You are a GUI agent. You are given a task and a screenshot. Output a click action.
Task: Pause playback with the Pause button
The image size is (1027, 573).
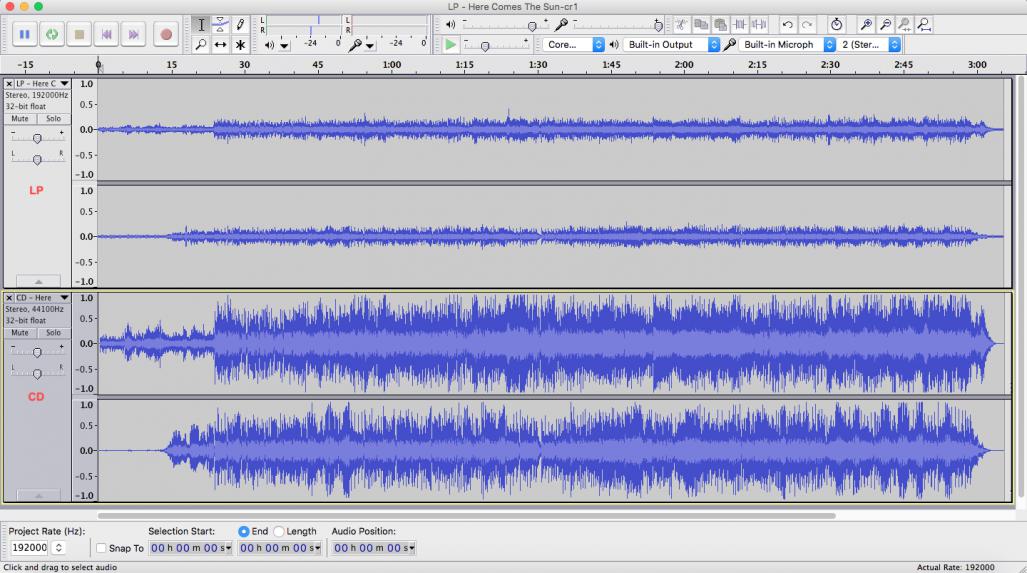click(25, 34)
